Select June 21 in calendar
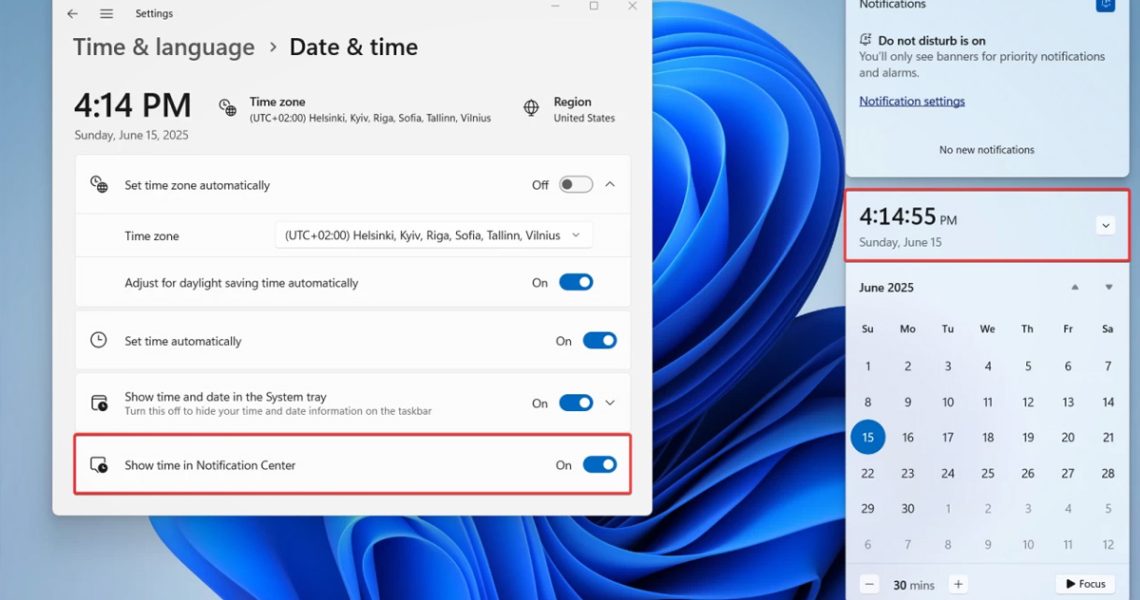Image resolution: width=1140 pixels, height=600 pixels. click(x=1108, y=437)
